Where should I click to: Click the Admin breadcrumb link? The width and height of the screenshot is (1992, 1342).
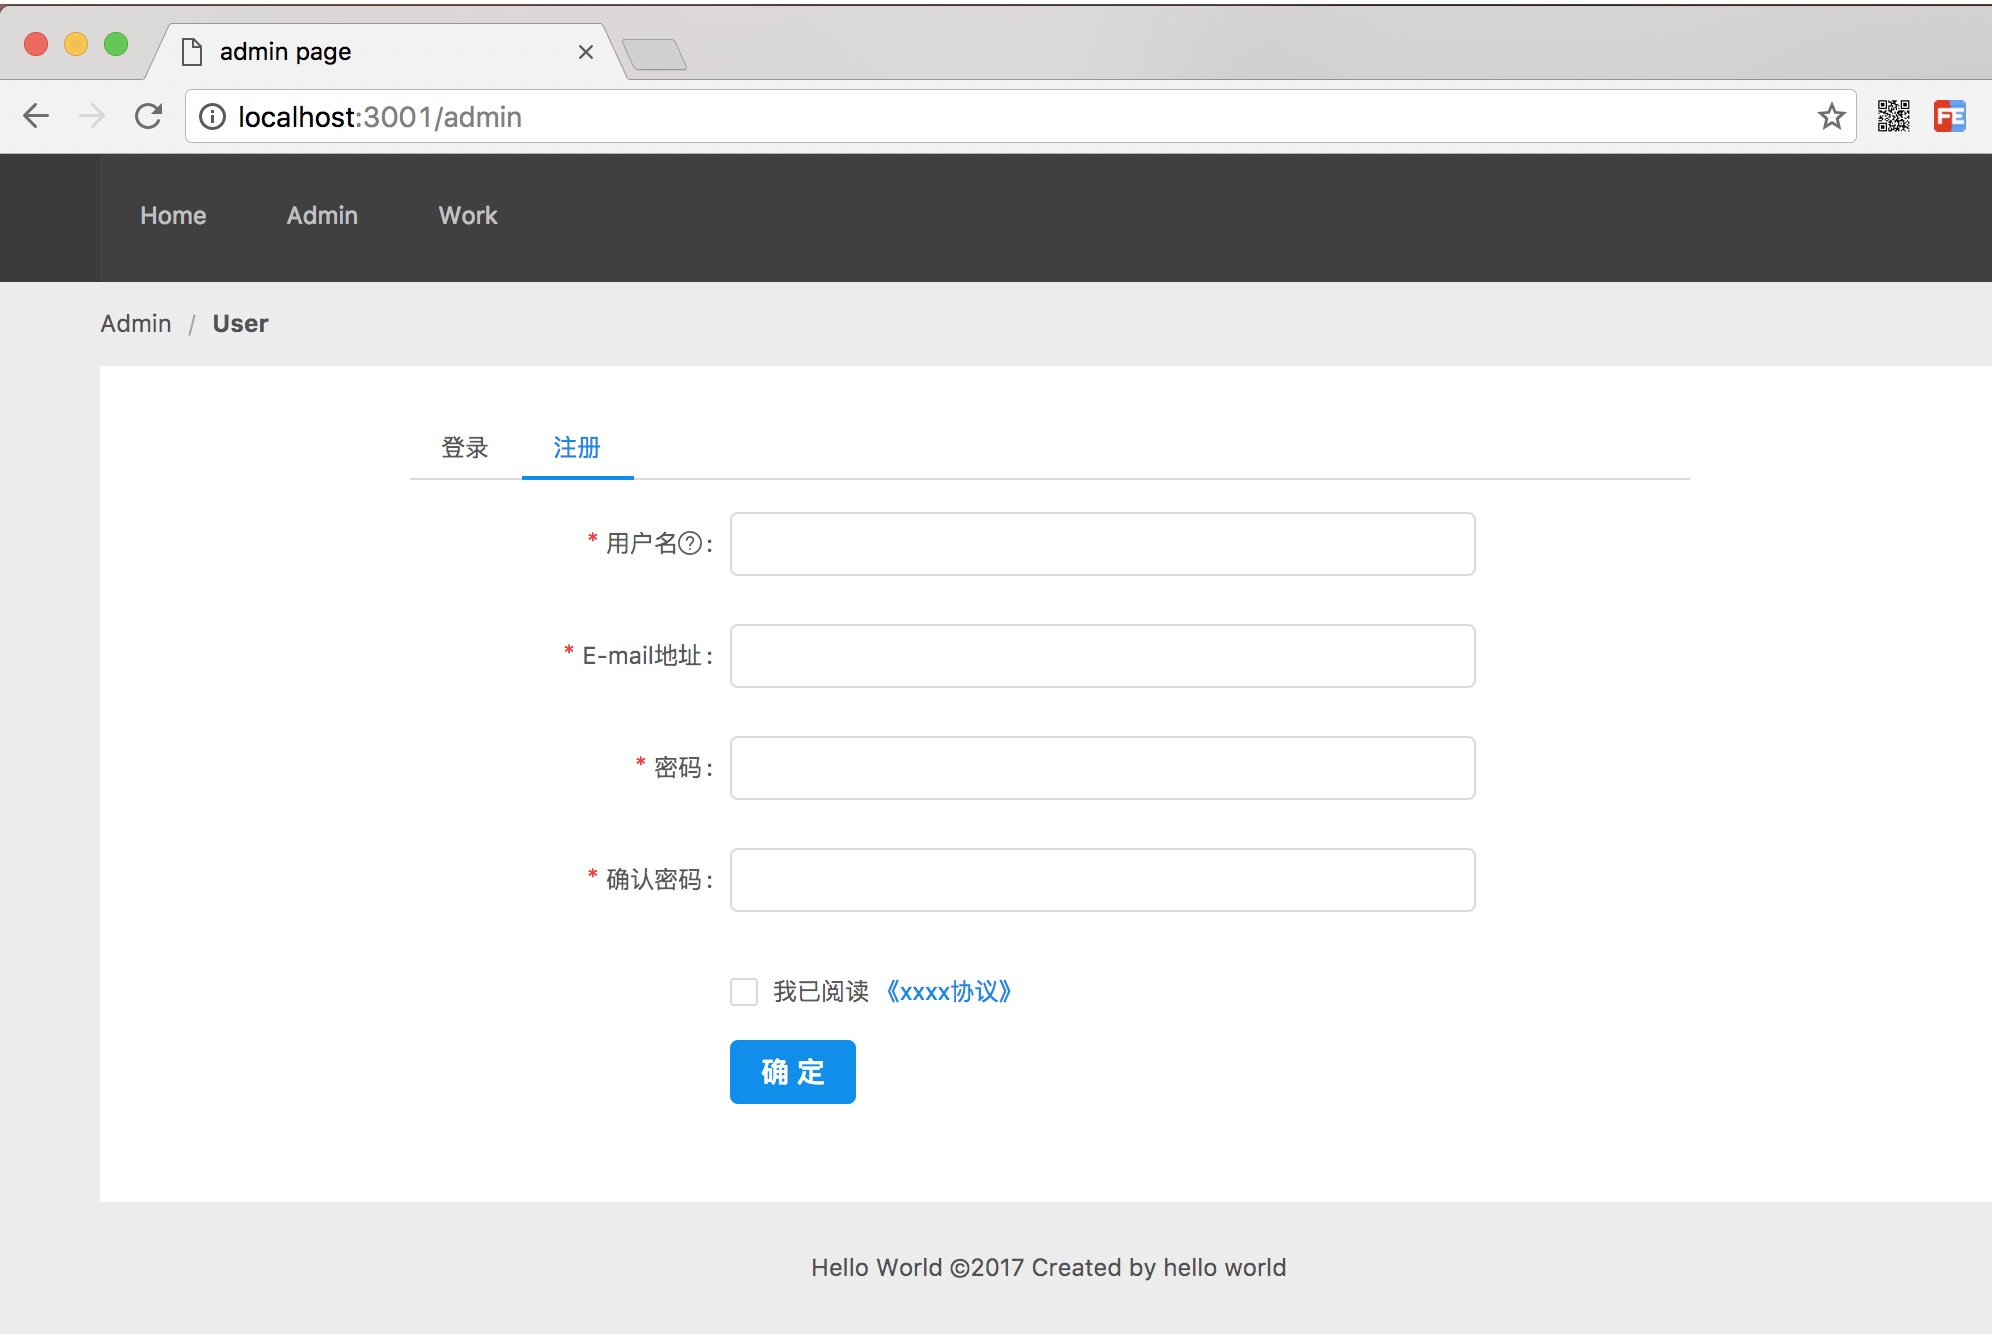point(135,324)
